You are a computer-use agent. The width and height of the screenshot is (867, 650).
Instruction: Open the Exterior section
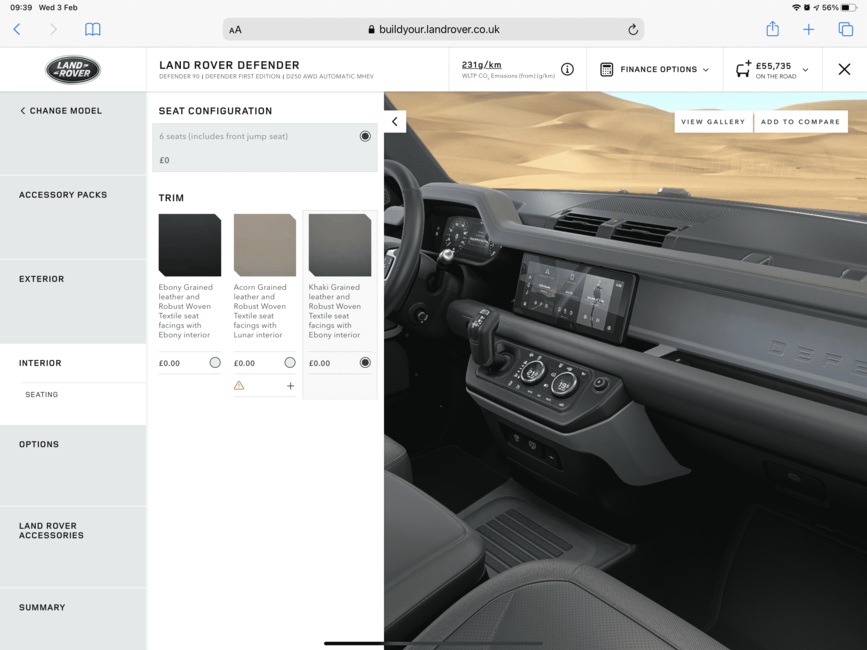(73, 301)
